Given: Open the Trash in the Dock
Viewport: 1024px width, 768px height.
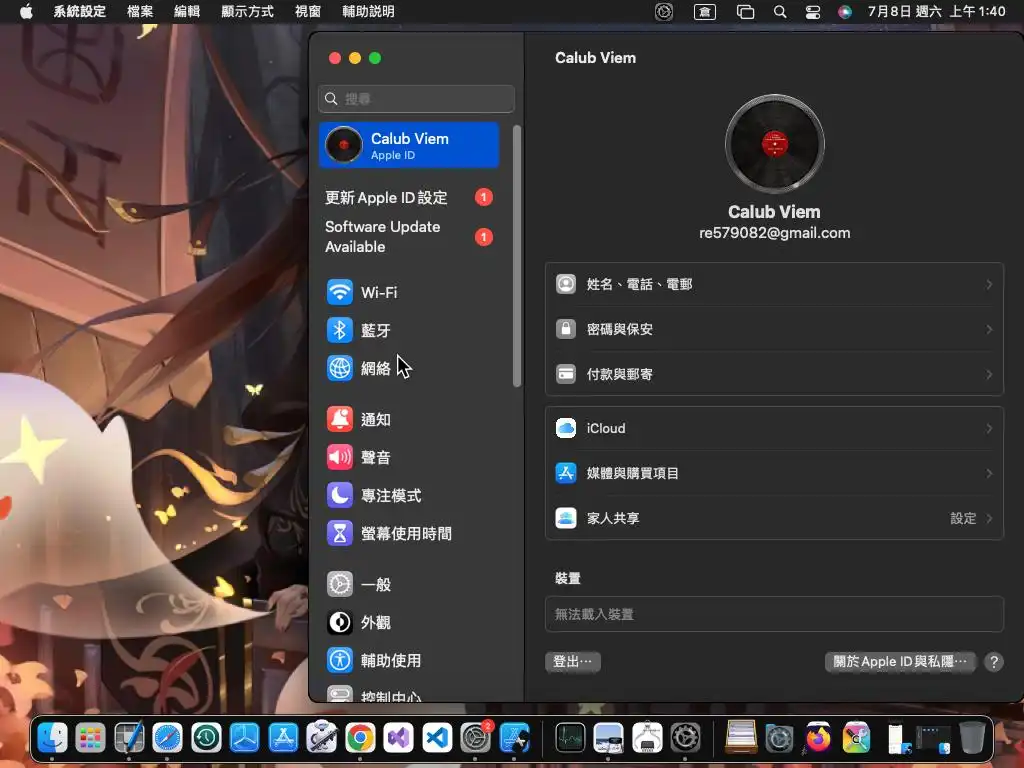Looking at the screenshot, I should [972, 738].
